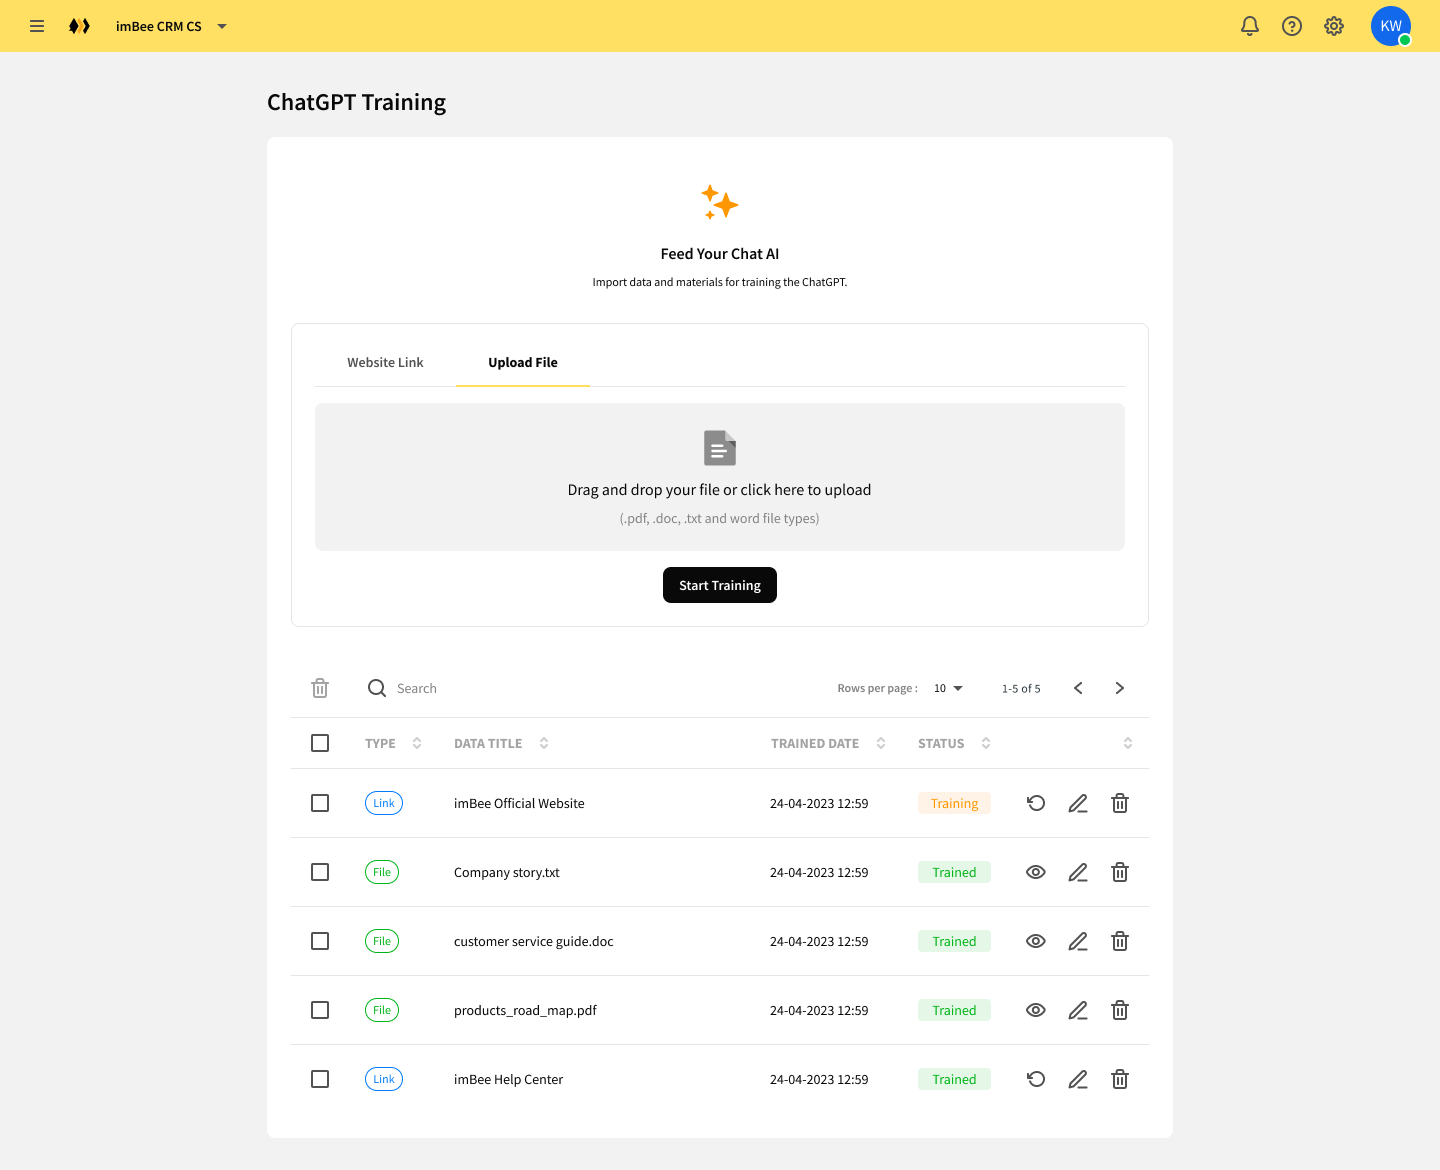Click Trained badge on customer service guide.doc
1440x1170 pixels.
click(954, 941)
